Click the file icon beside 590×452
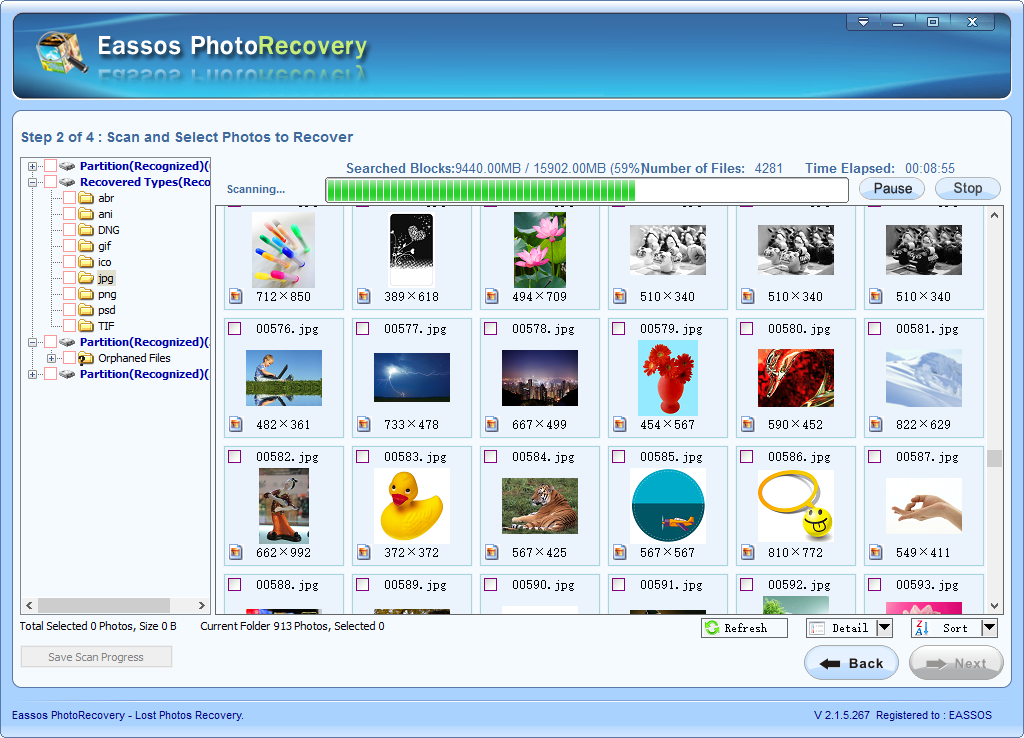Image resolution: width=1024 pixels, height=738 pixels. coord(748,425)
